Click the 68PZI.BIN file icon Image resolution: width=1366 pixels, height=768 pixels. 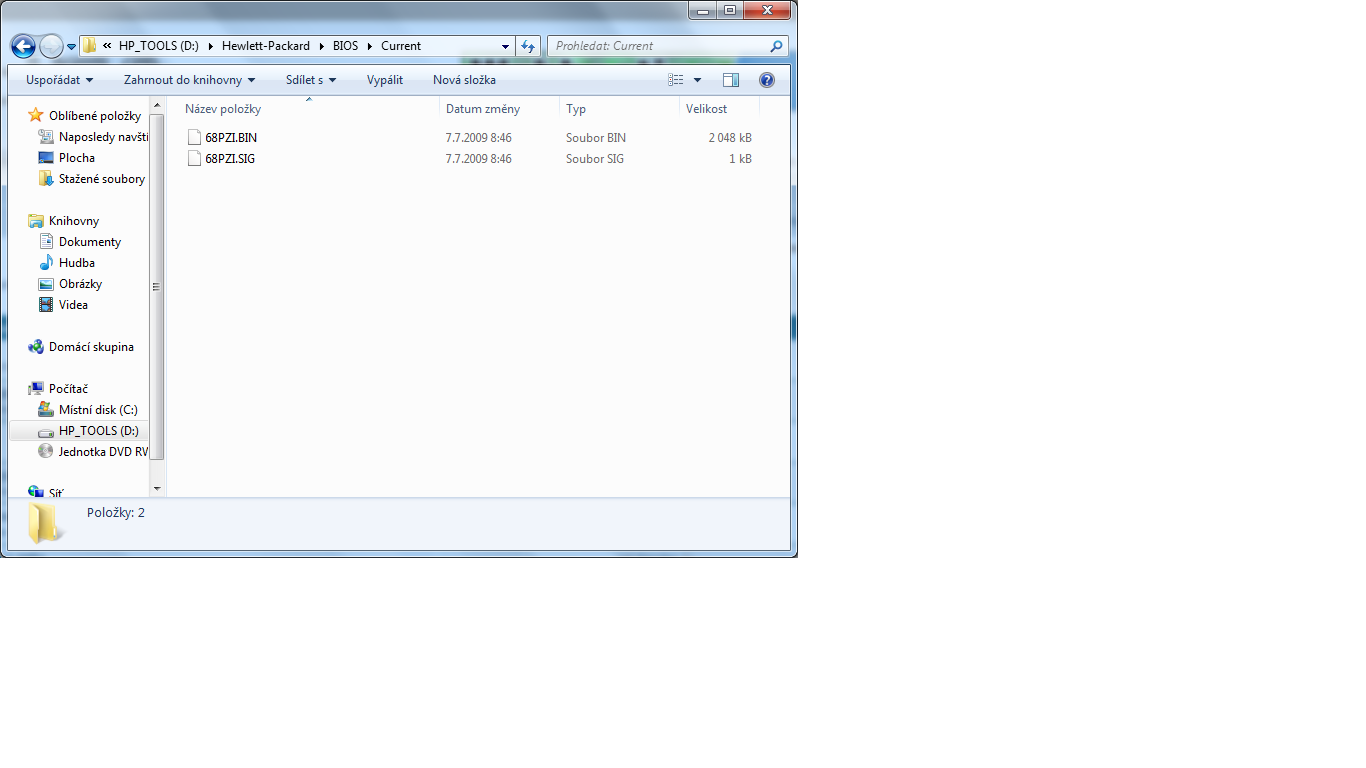pyautogui.click(x=194, y=138)
